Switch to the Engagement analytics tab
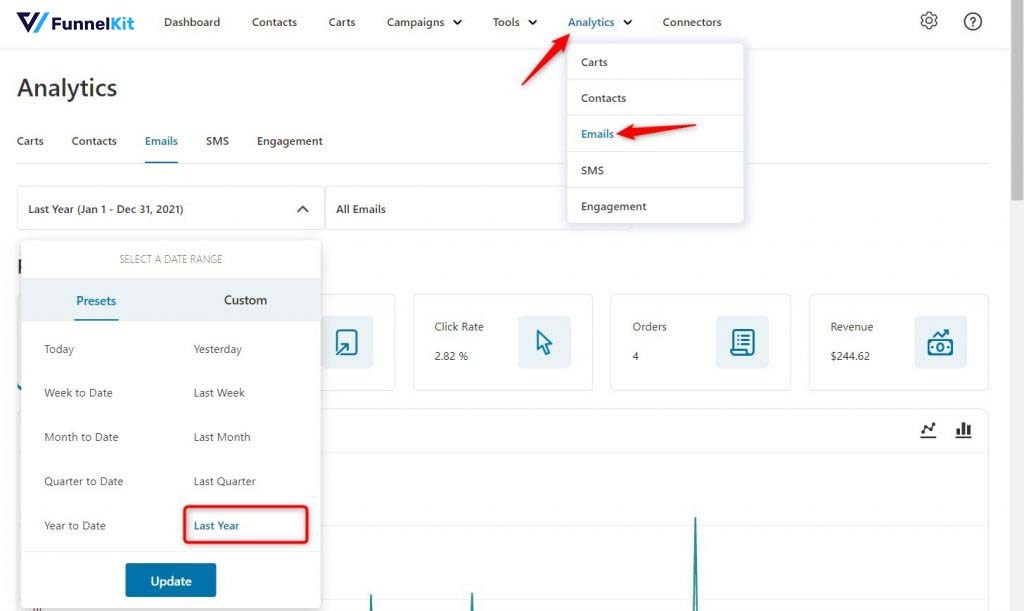The height and width of the screenshot is (611, 1024). click(x=289, y=141)
